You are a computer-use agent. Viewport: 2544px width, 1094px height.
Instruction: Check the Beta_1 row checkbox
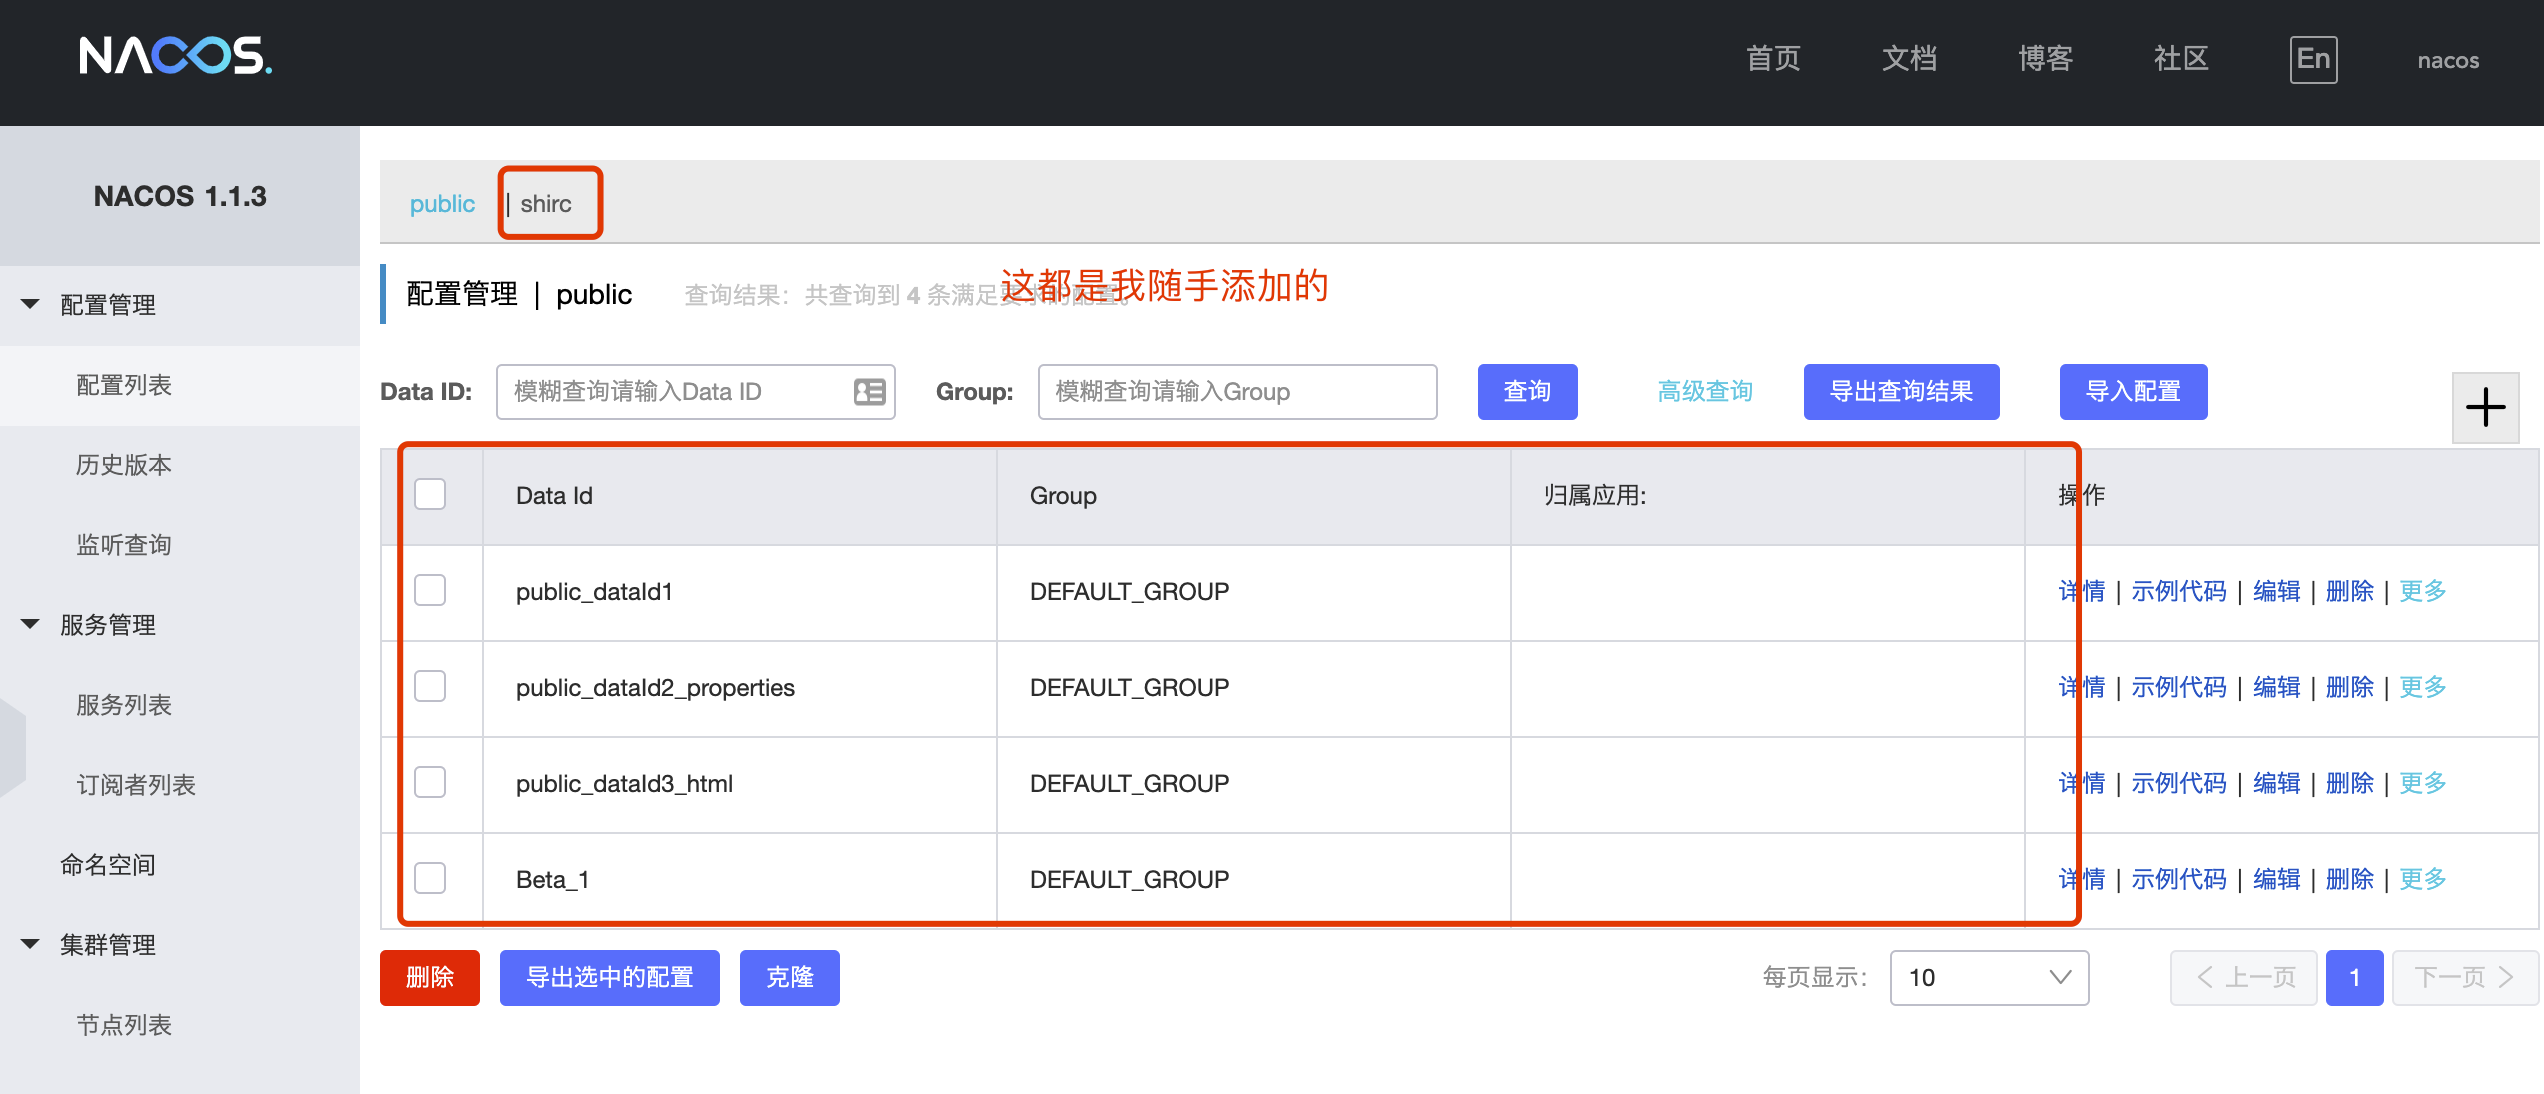click(430, 878)
